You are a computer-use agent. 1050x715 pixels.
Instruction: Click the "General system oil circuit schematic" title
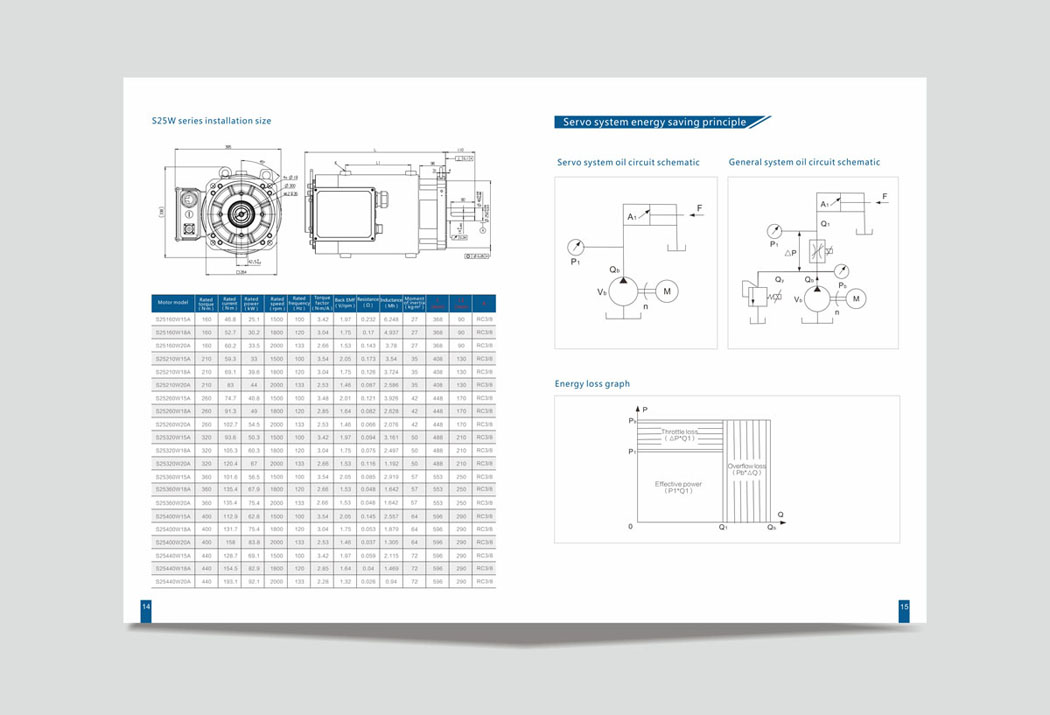click(x=804, y=162)
